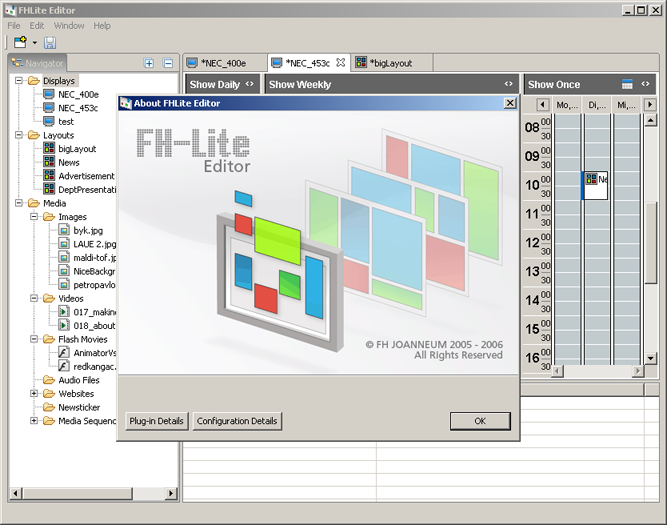Click the redkangac flash file icon
The height and width of the screenshot is (525, 667).
pos(64,366)
